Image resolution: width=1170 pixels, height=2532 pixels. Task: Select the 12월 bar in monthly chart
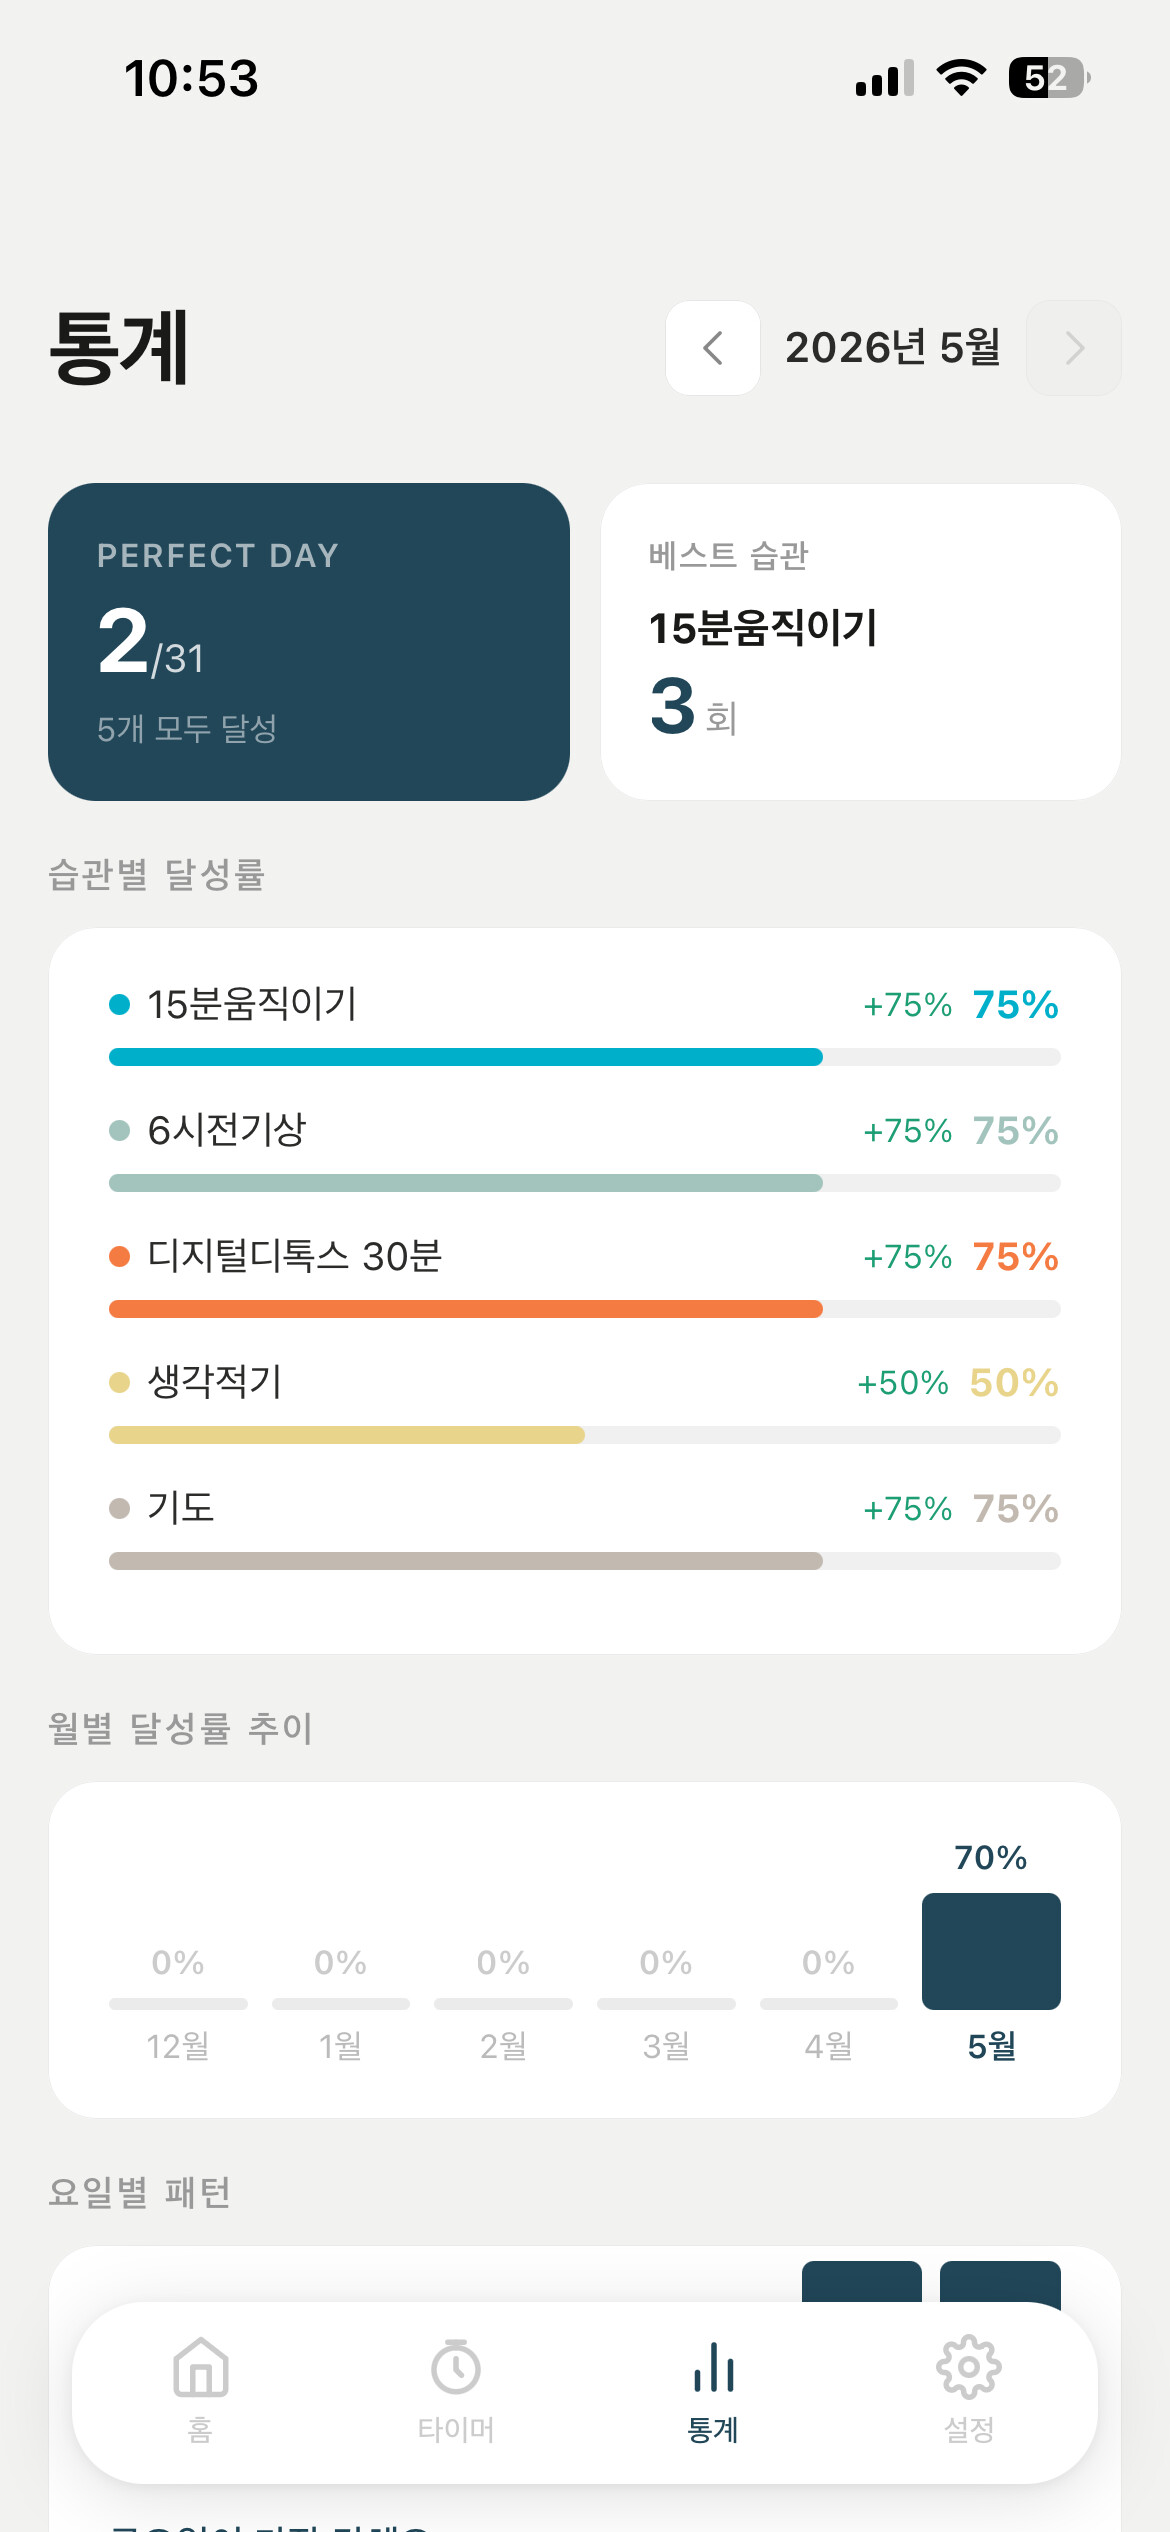178,2003
